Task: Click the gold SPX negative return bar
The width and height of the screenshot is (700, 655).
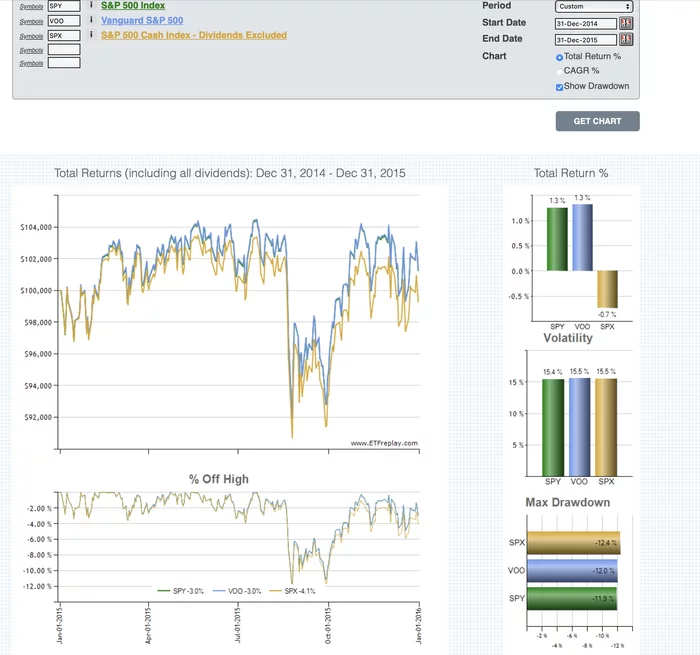Action: 608,289
